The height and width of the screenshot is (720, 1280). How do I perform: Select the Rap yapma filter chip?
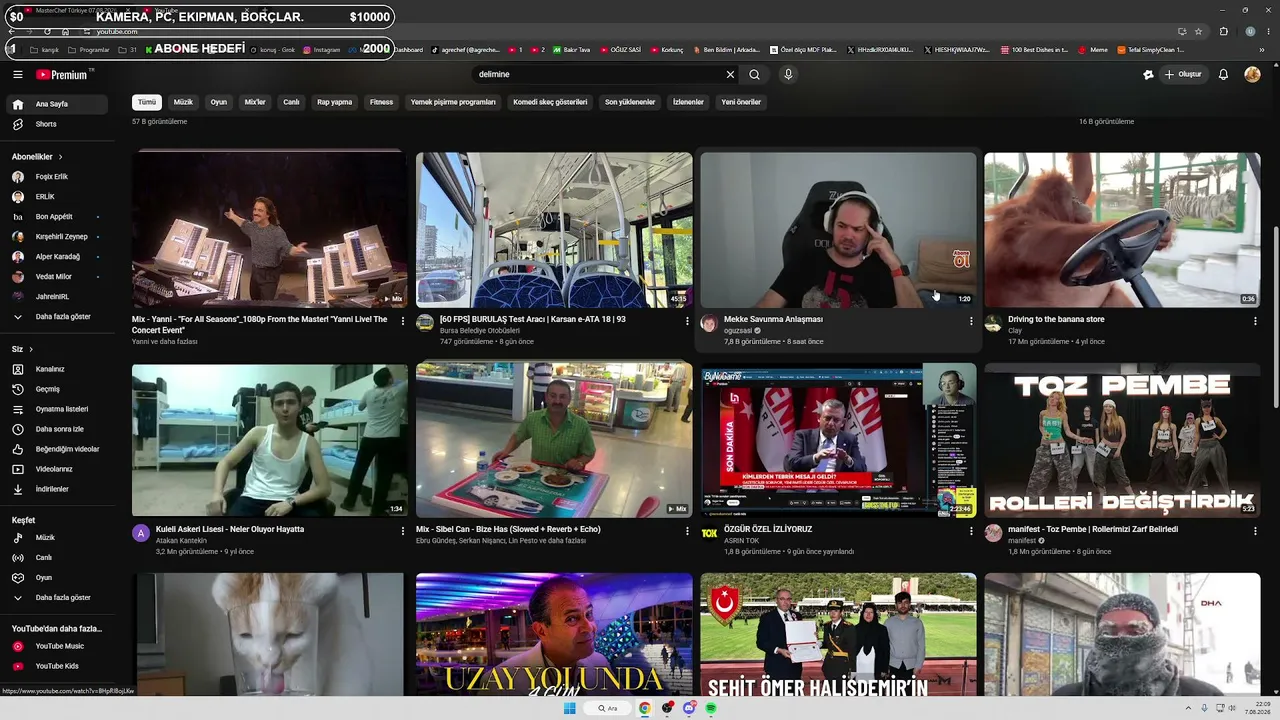(x=334, y=102)
